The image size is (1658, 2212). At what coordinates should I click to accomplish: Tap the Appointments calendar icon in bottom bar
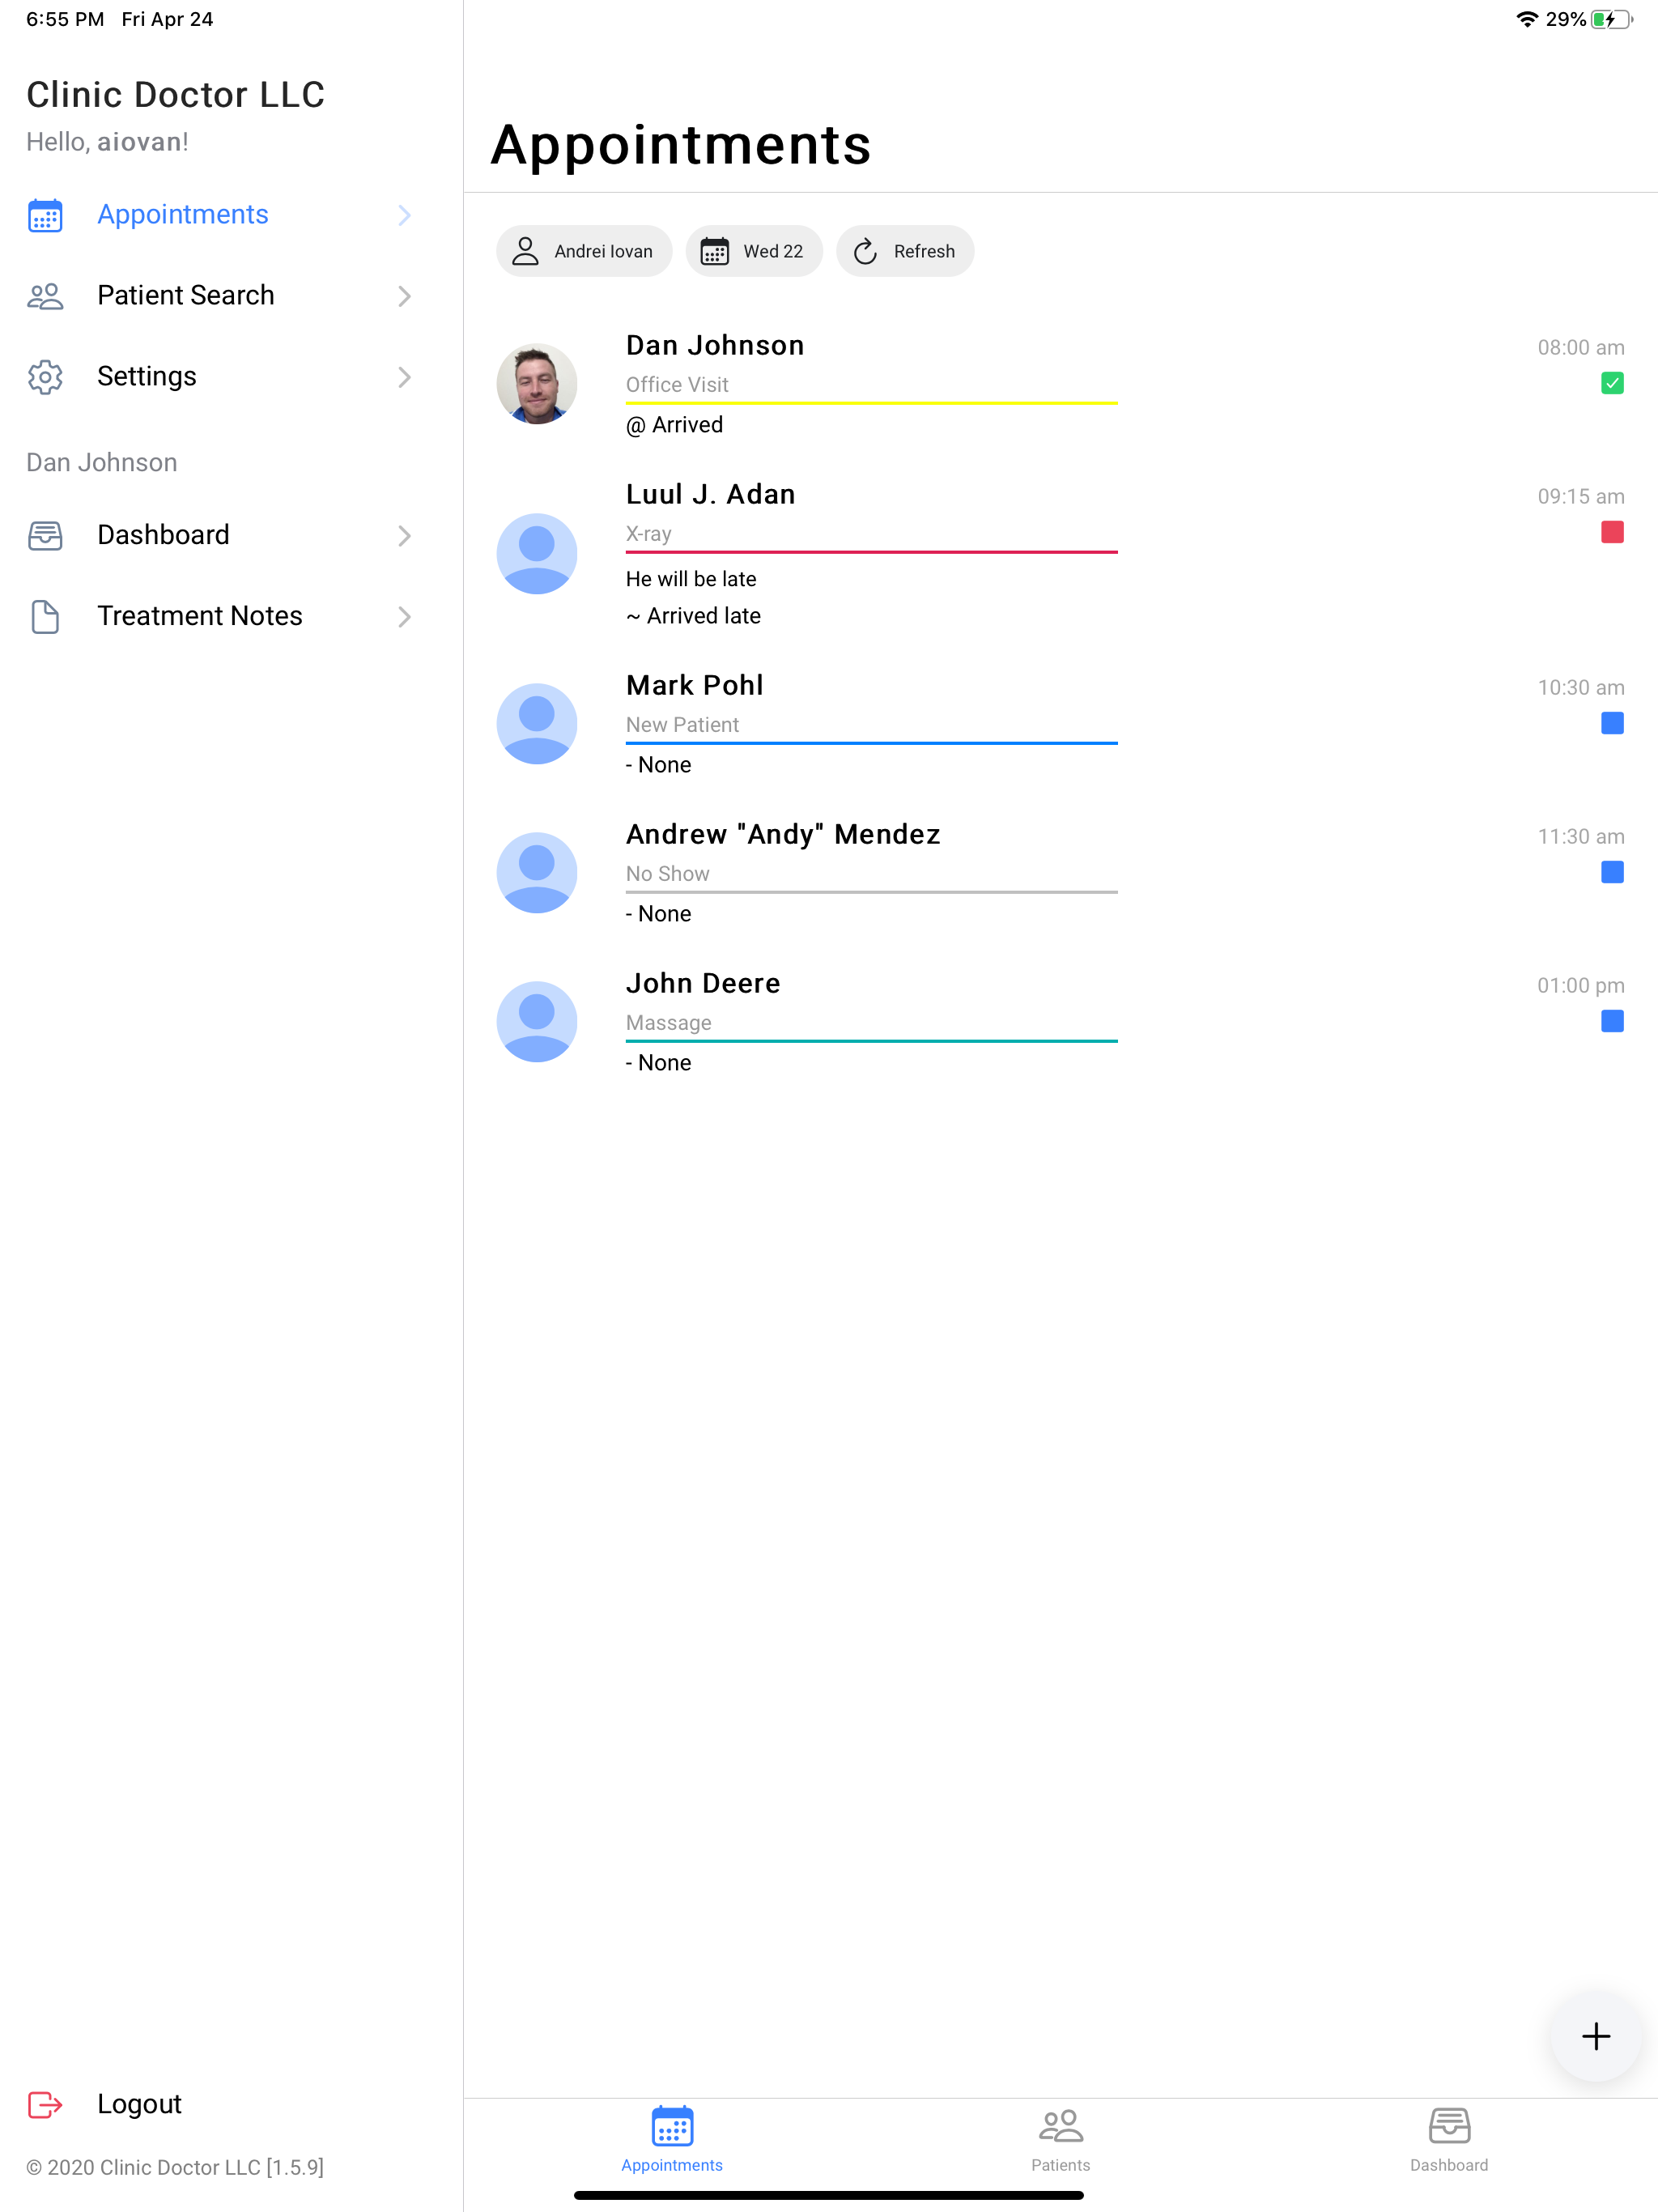(x=672, y=2126)
